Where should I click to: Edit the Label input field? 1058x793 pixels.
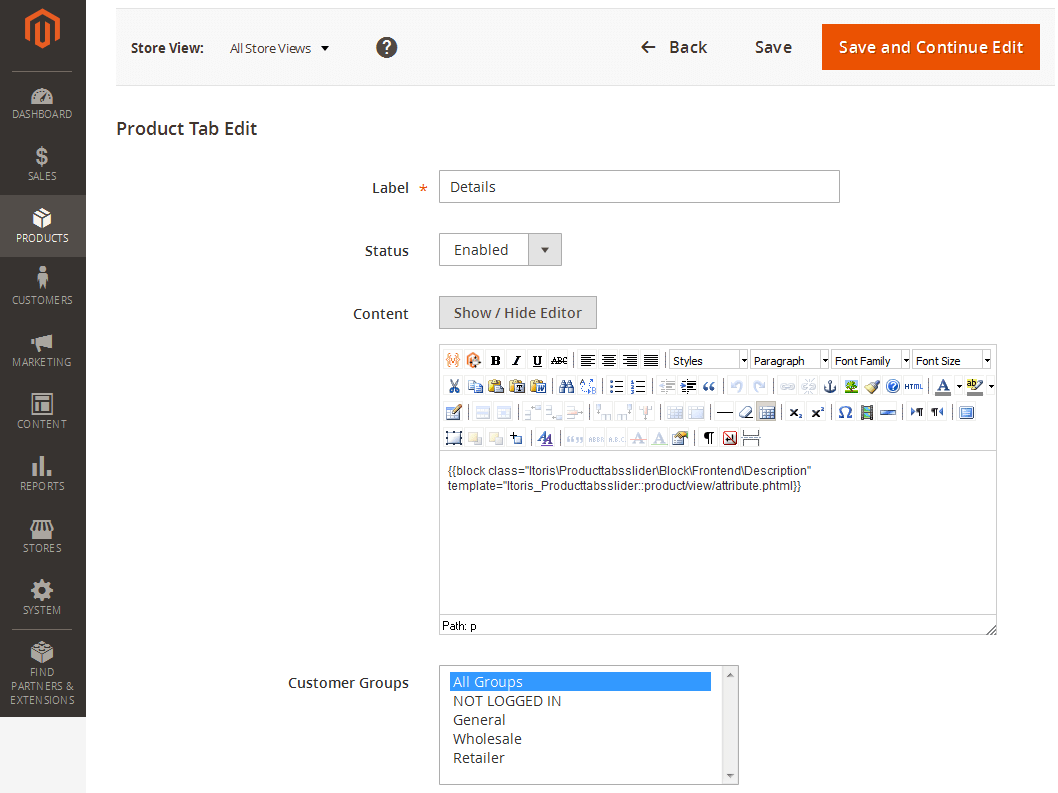639,186
